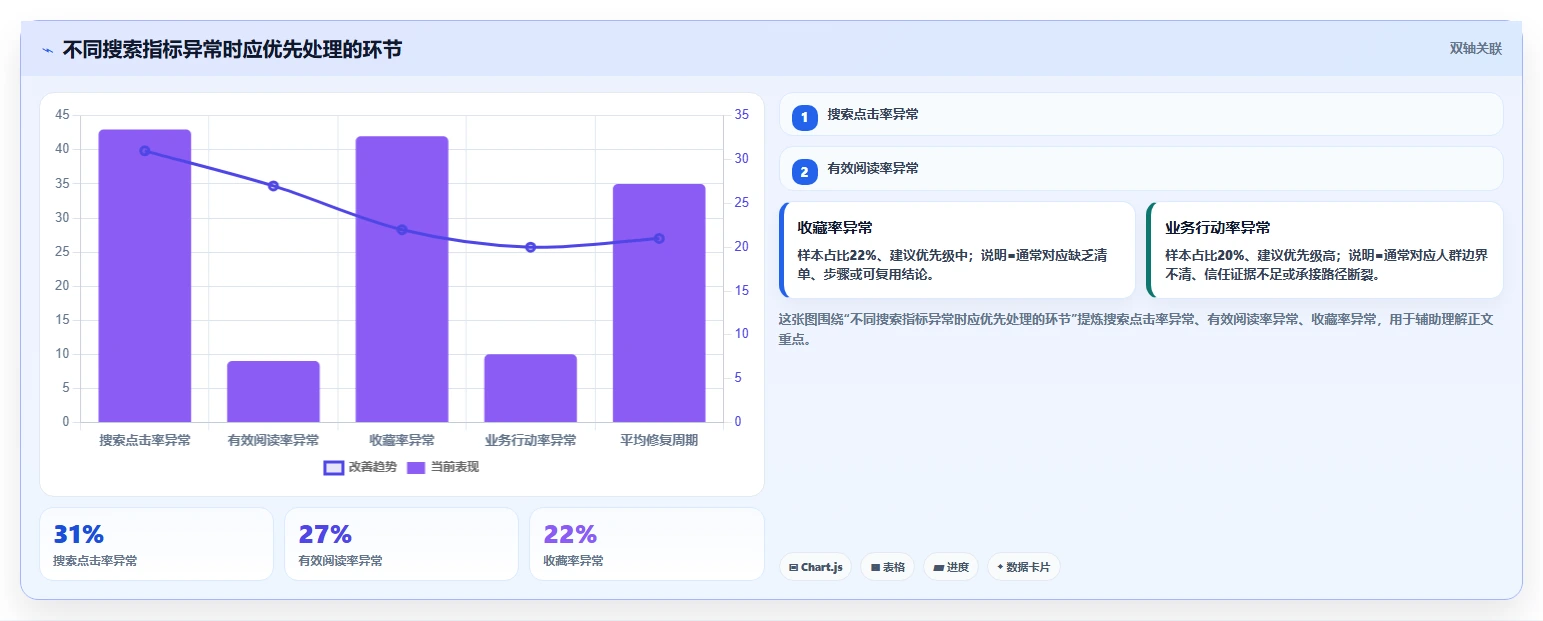Click the number 1 badge icon
The image size is (1543, 621).
coord(804,117)
